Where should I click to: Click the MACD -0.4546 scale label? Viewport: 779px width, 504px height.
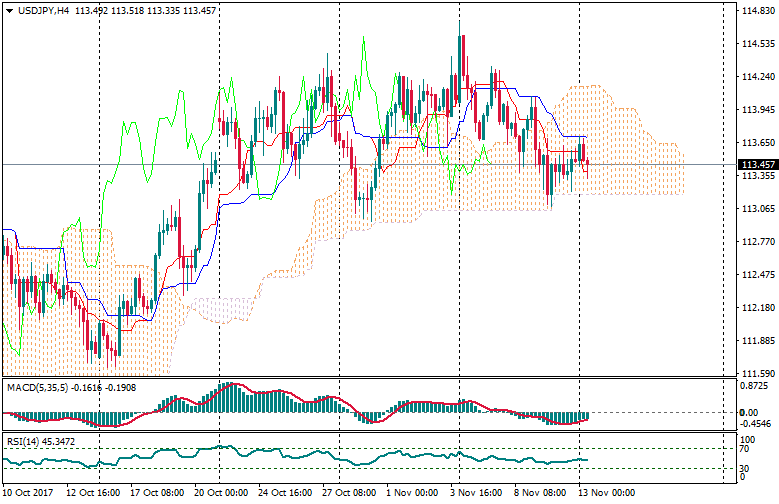pyautogui.click(x=753, y=424)
